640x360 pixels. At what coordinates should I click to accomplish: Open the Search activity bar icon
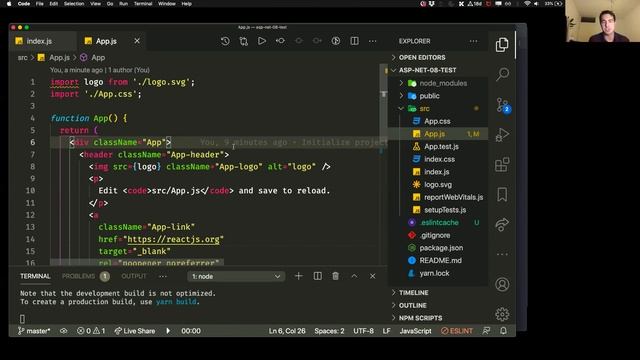pyautogui.click(x=502, y=74)
